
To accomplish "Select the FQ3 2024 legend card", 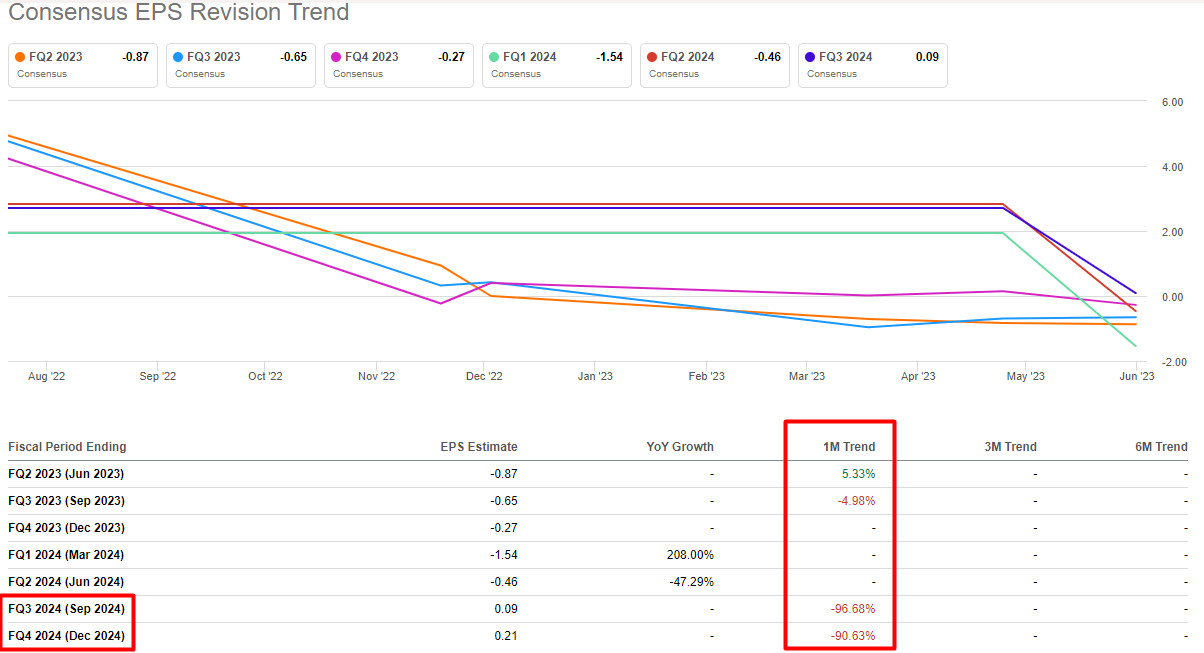I will [872, 65].
